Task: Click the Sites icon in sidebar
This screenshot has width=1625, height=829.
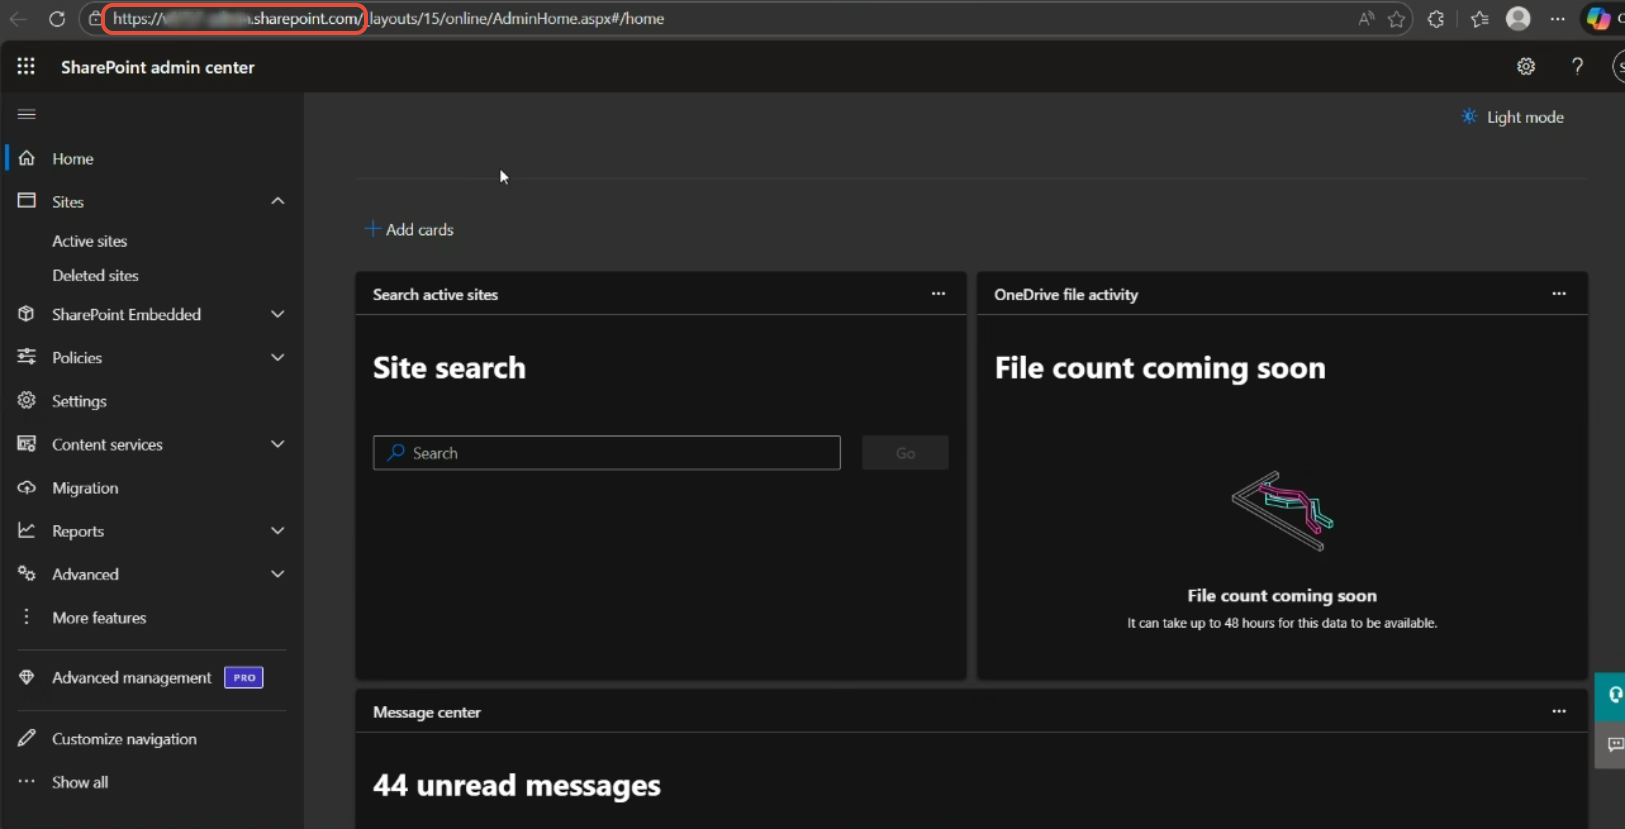Action: click(x=27, y=201)
